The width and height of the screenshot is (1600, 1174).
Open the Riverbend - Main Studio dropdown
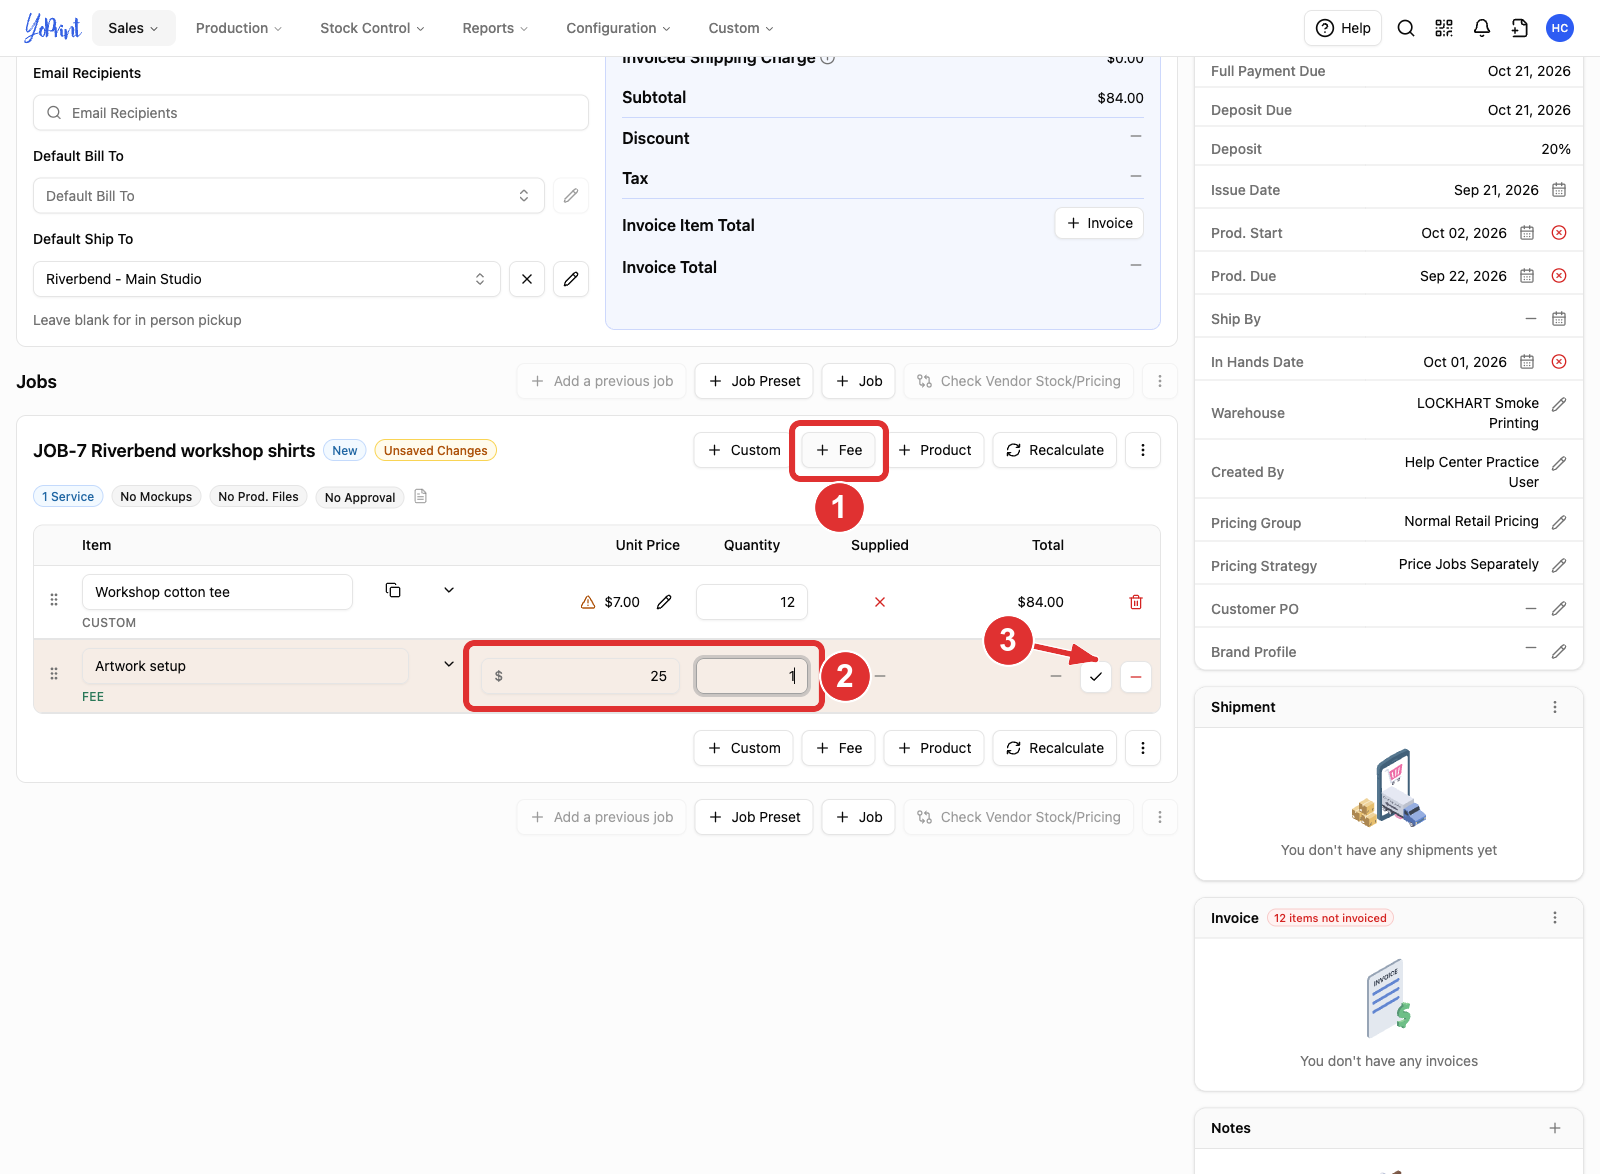[267, 279]
